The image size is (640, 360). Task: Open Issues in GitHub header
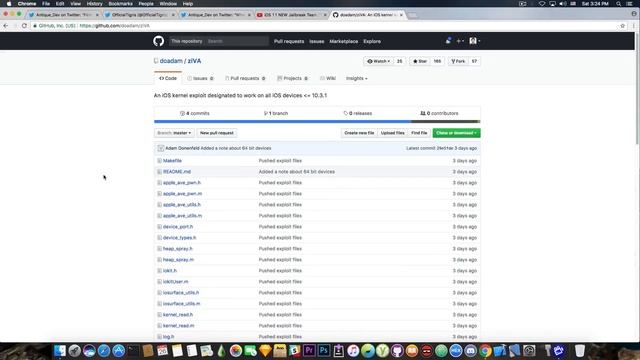317,41
